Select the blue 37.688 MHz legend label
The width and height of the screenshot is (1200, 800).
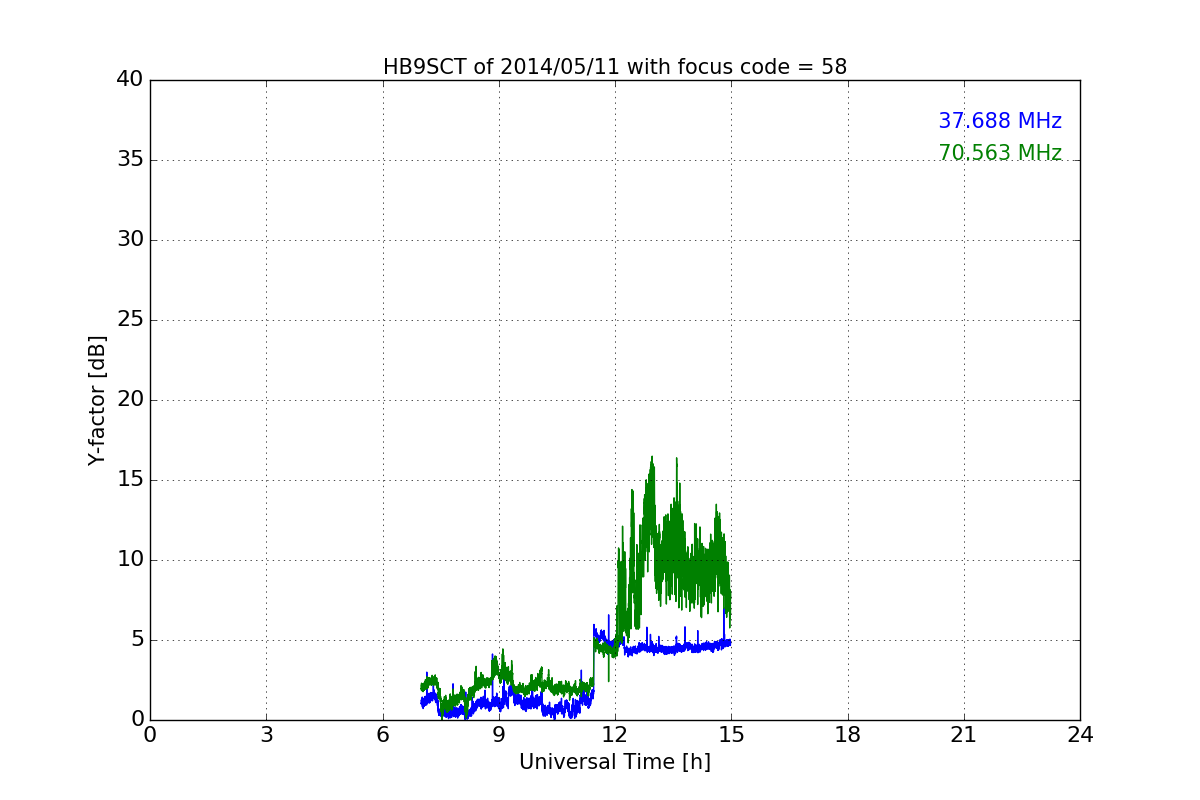(x=1000, y=121)
